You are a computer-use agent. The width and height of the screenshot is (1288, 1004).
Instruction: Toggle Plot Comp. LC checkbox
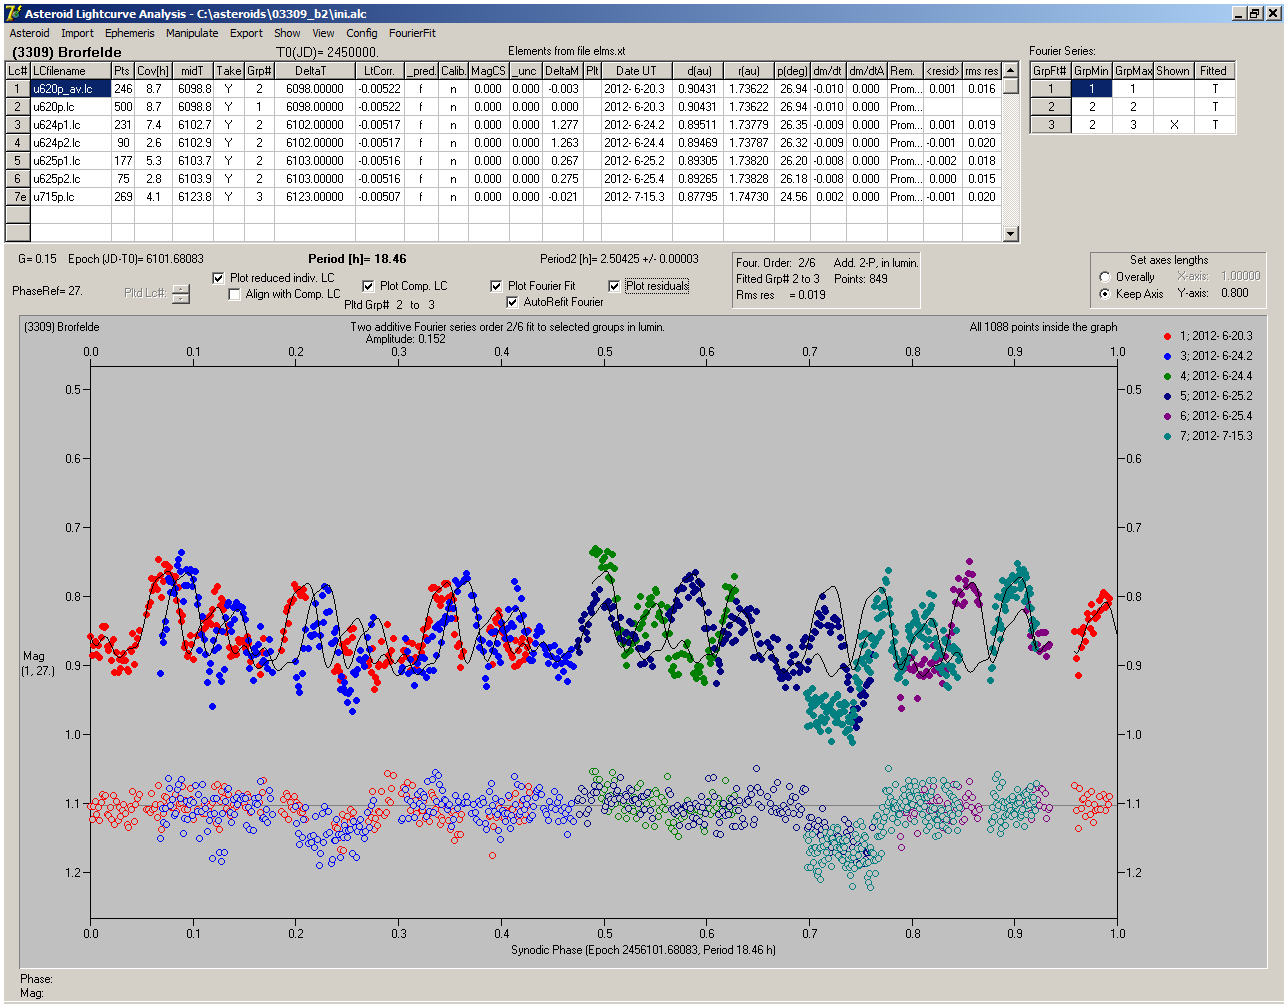[x=368, y=286]
